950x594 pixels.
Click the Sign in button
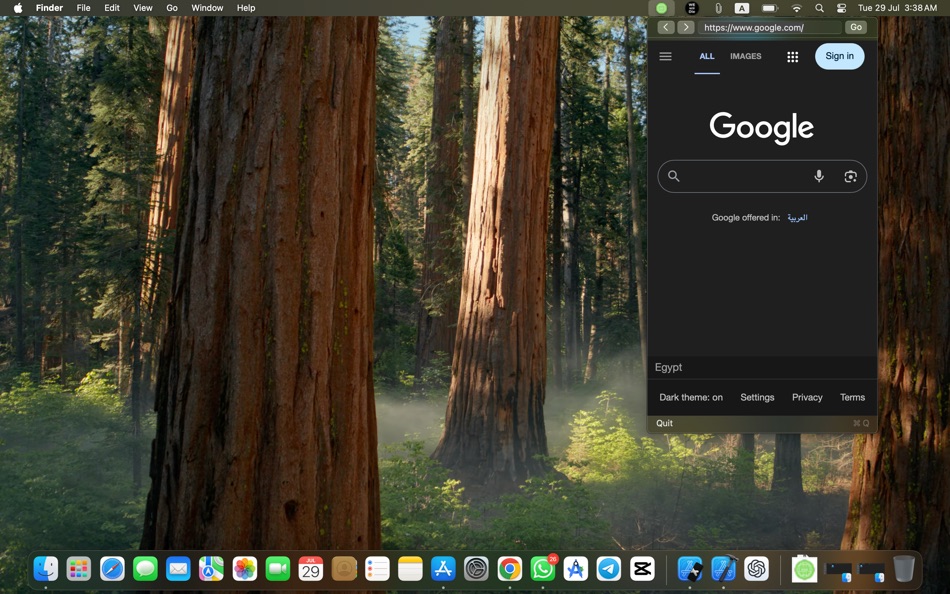coord(839,56)
